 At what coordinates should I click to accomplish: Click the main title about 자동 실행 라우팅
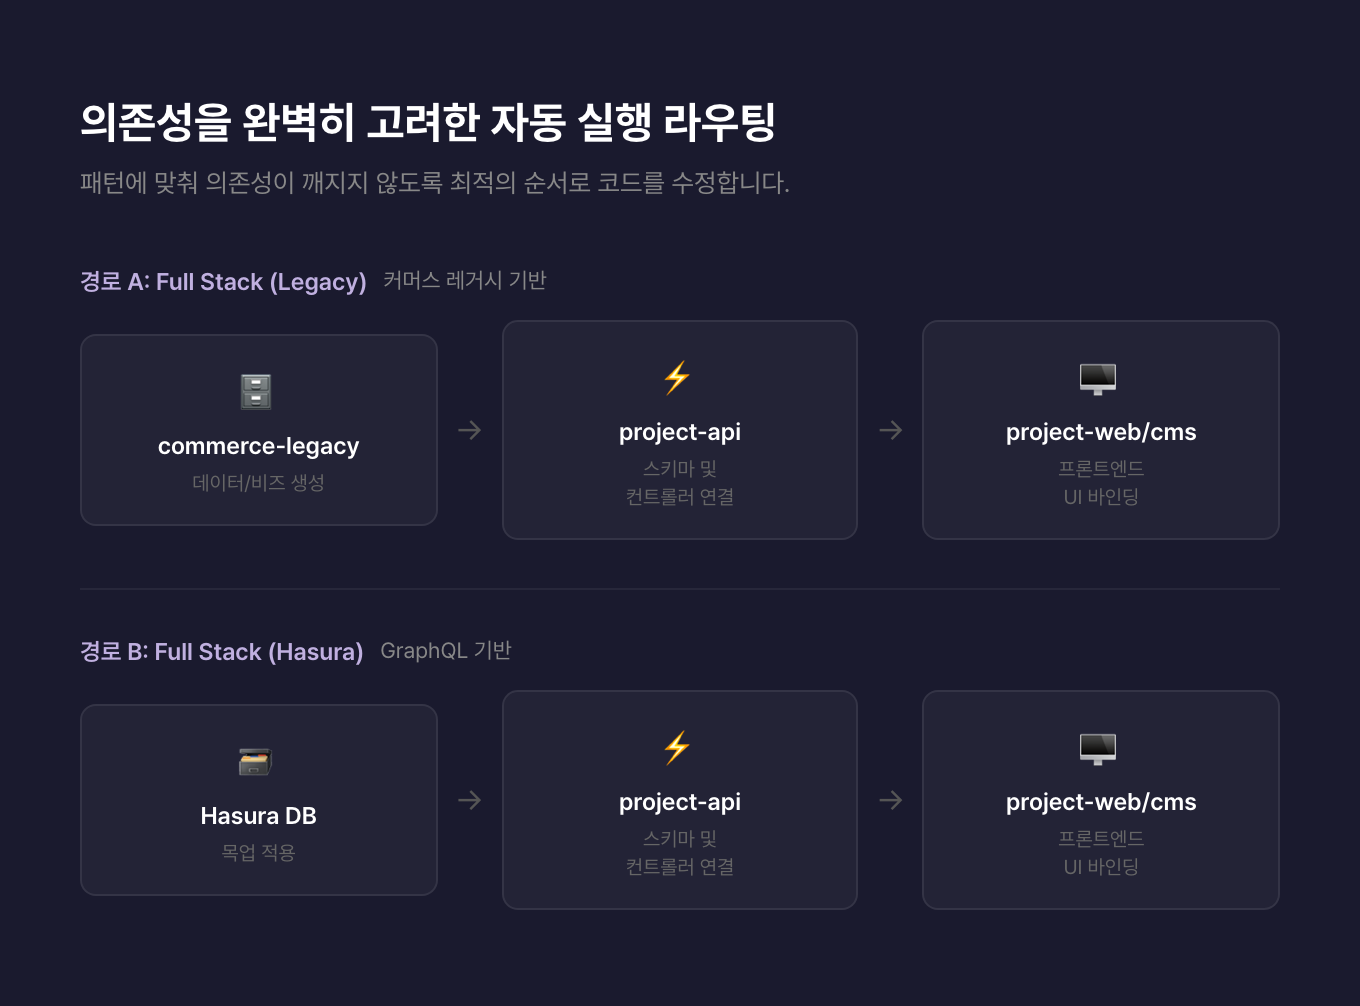[428, 122]
